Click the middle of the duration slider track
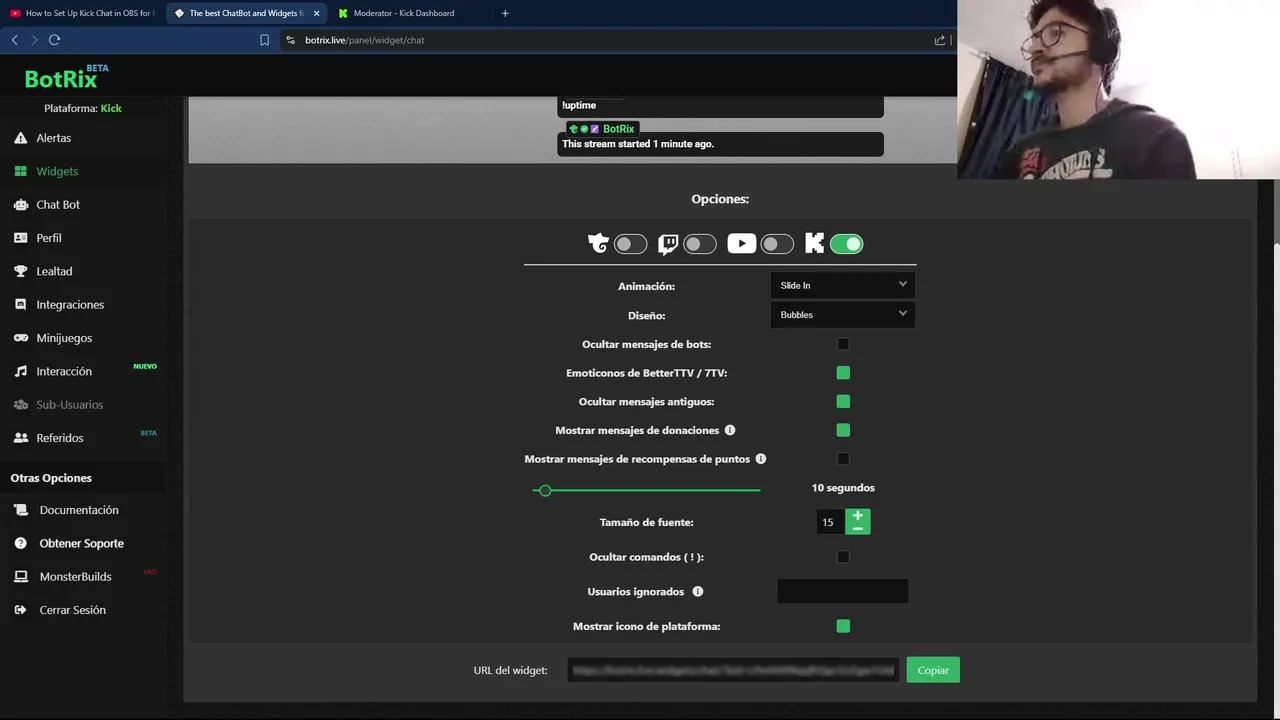Viewport: 1280px width, 720px height. pos(647,490)
